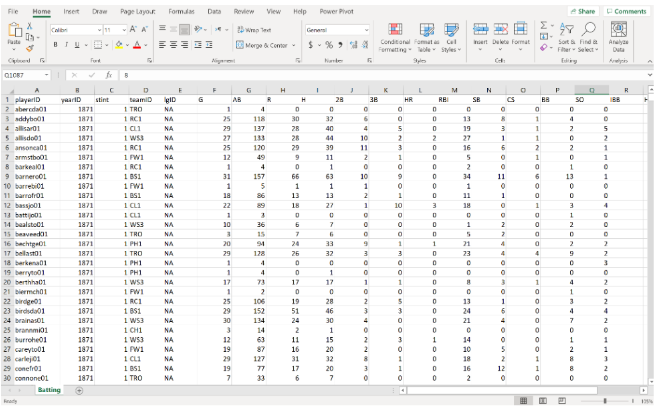Click the Borders icon
This screenshot has height=407, width=665.
point(98,45)
